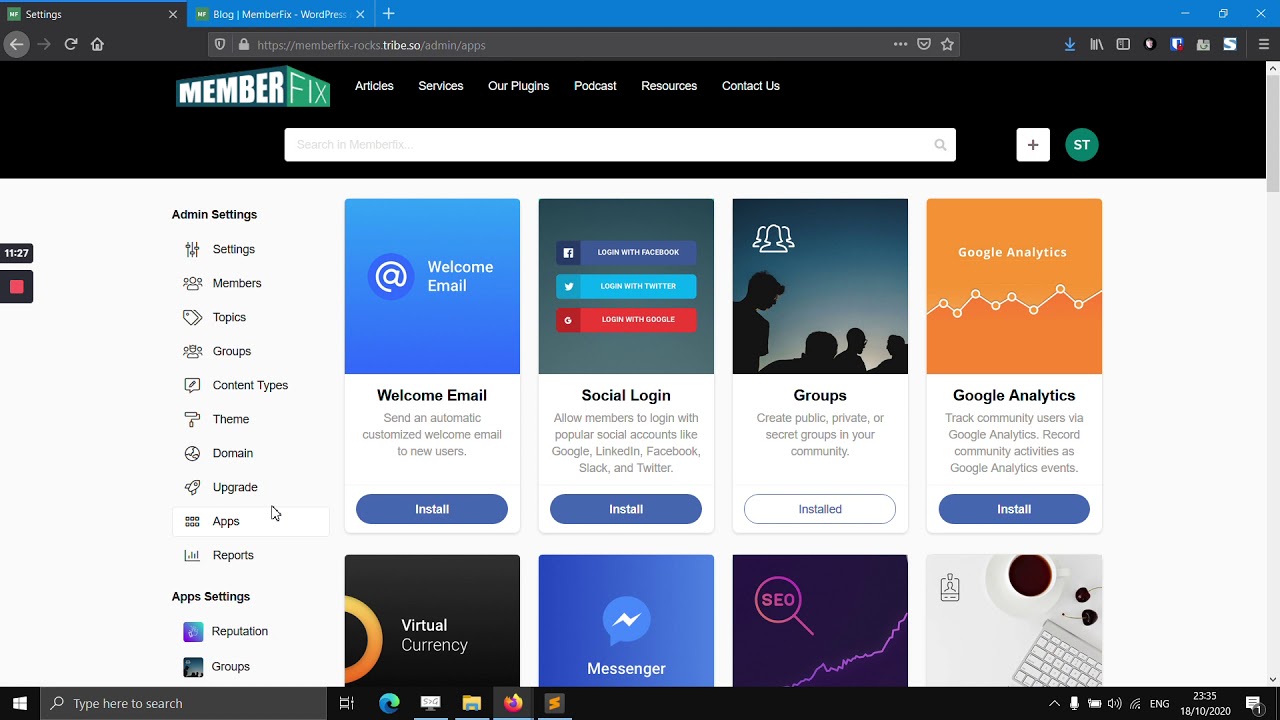Click Groups app title text
This screenshot has width=1280, height=720.
coord(820,396)
